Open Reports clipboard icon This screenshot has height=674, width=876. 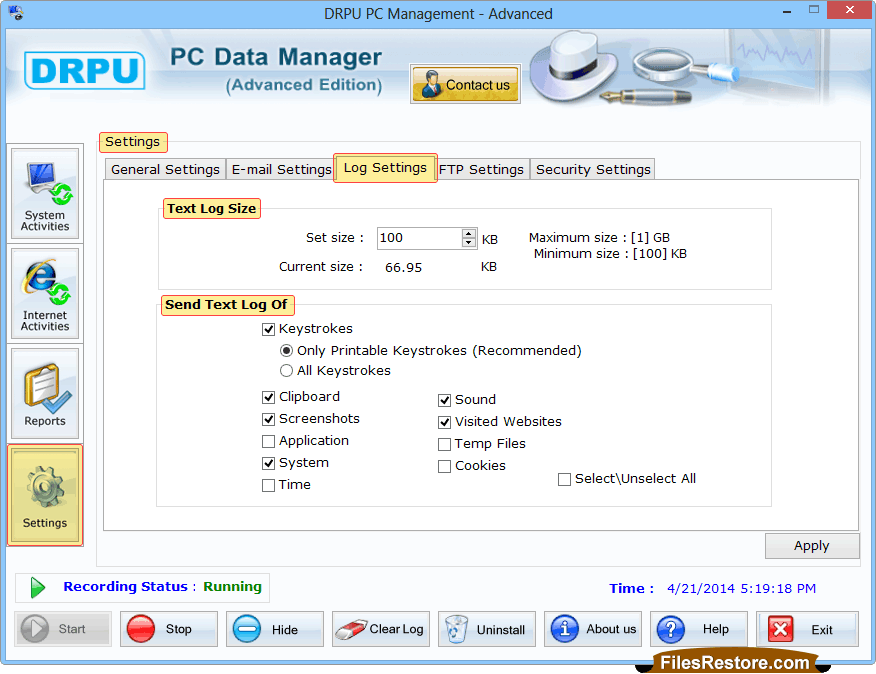tap(45, 389)
